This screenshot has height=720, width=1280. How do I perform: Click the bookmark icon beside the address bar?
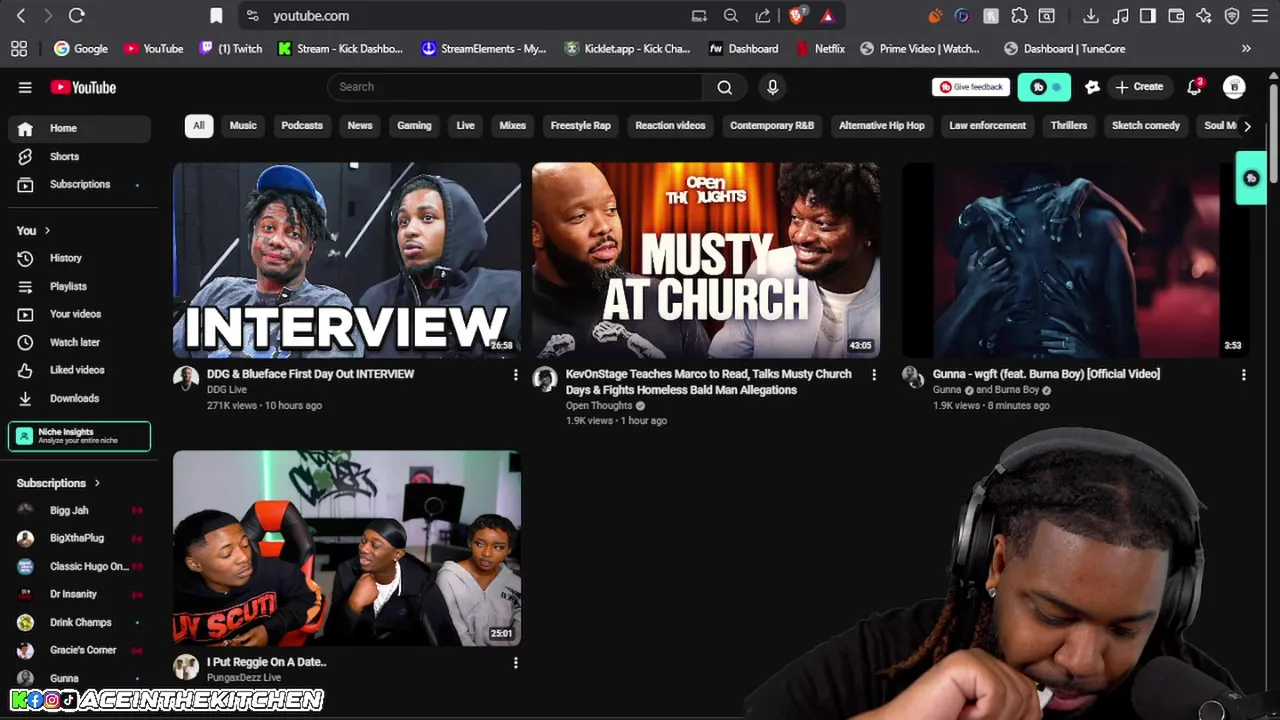tap(216, 16)
